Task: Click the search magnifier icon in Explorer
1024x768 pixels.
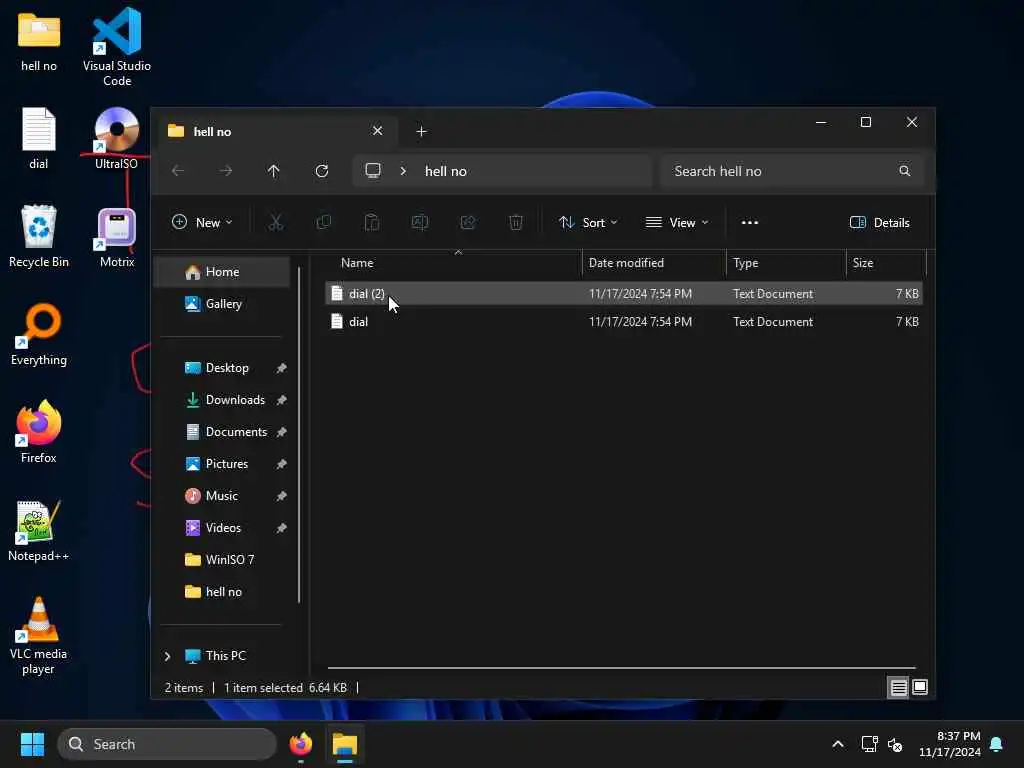Action: click(x=904, y=171)
